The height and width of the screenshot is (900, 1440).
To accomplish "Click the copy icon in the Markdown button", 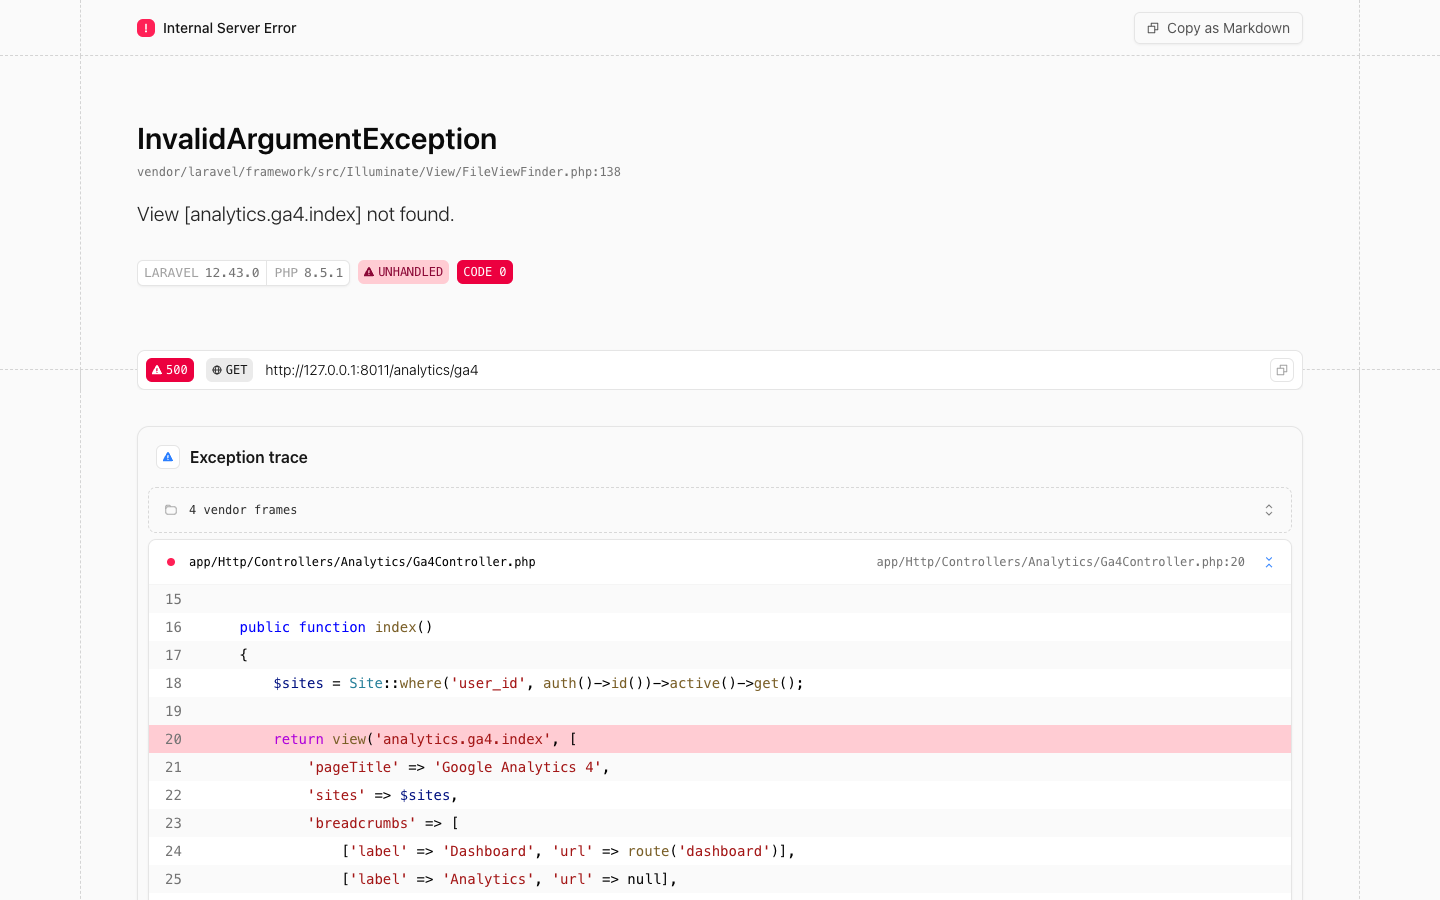I will coord(1153,28).
